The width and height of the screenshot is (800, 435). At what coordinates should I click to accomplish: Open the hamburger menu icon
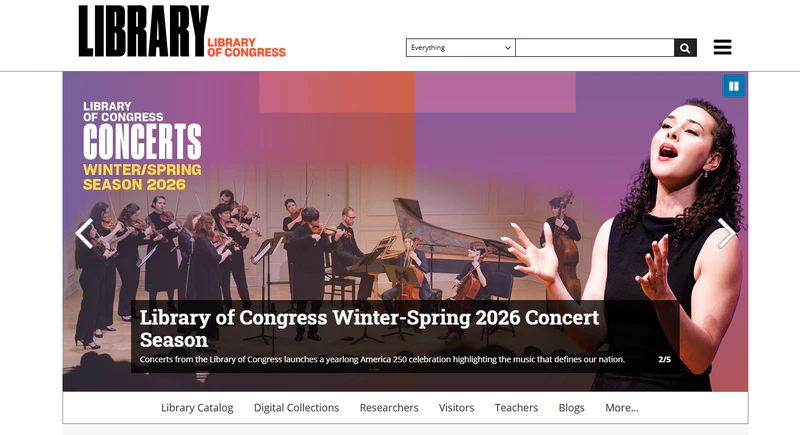(x=722, y=47)
